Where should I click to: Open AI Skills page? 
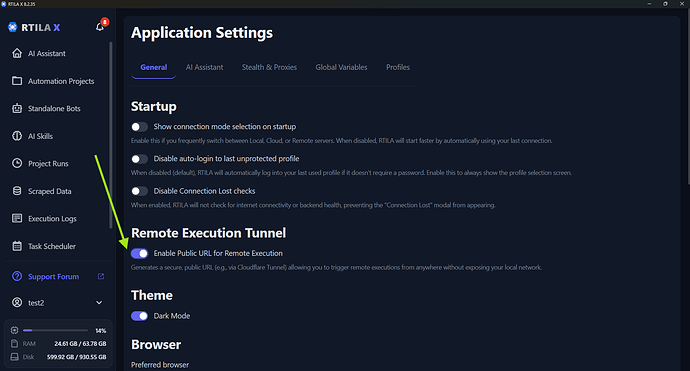[x=40, y=136]
